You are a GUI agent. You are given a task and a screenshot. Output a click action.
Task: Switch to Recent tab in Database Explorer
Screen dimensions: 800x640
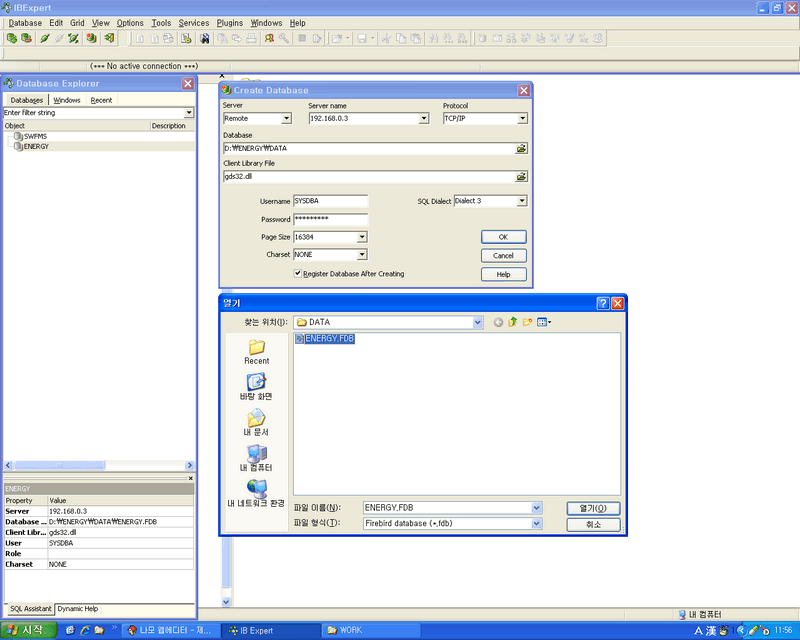point(101,100)
